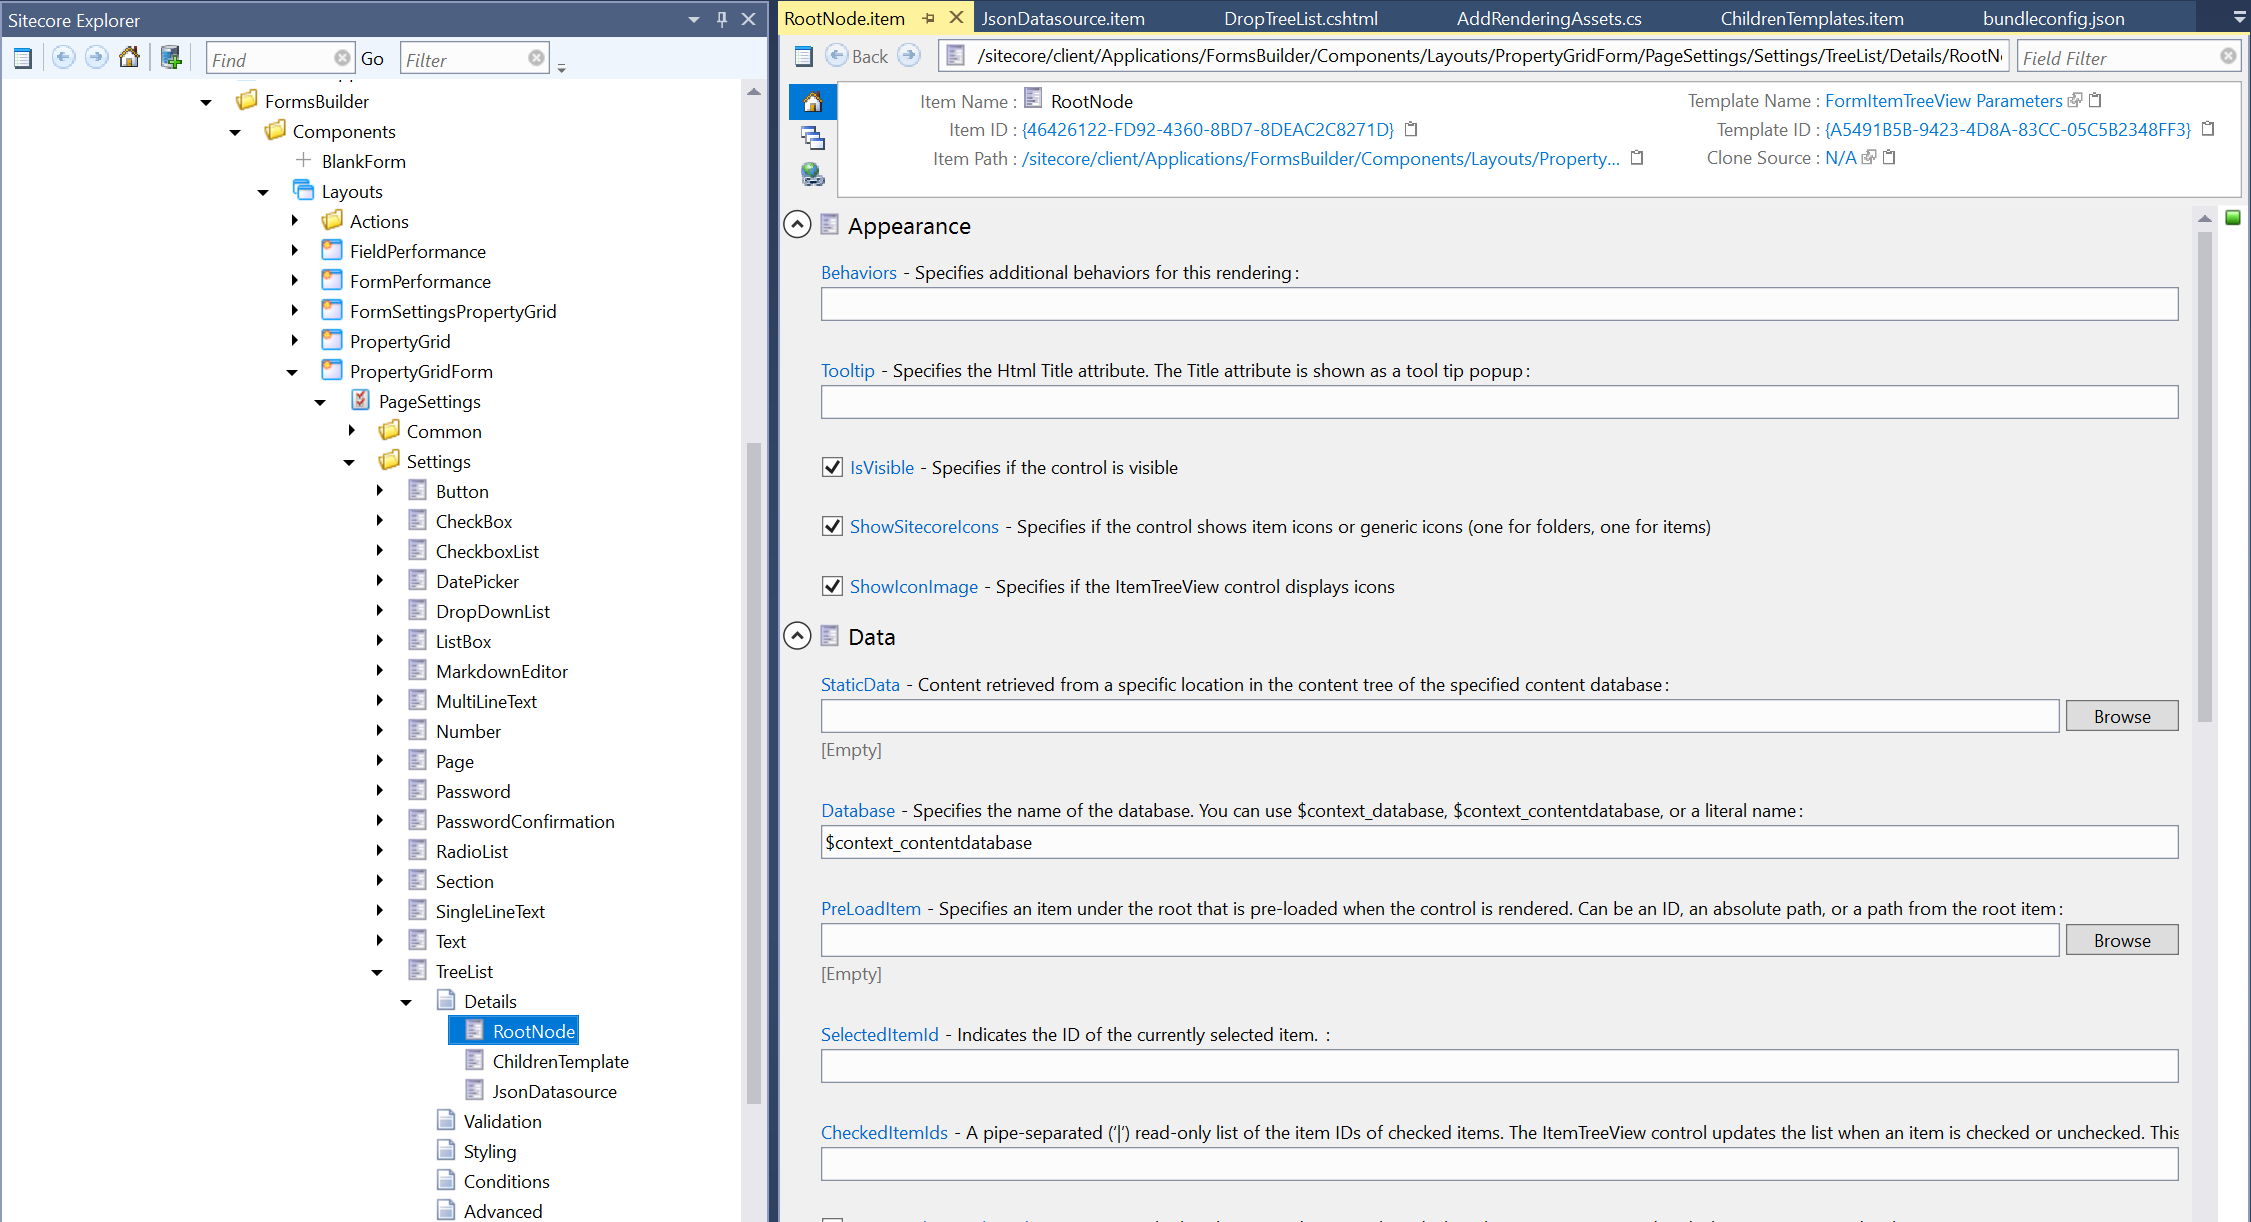
Task: Clear the Field Filter box
Action: click(x=2228, y=57)
